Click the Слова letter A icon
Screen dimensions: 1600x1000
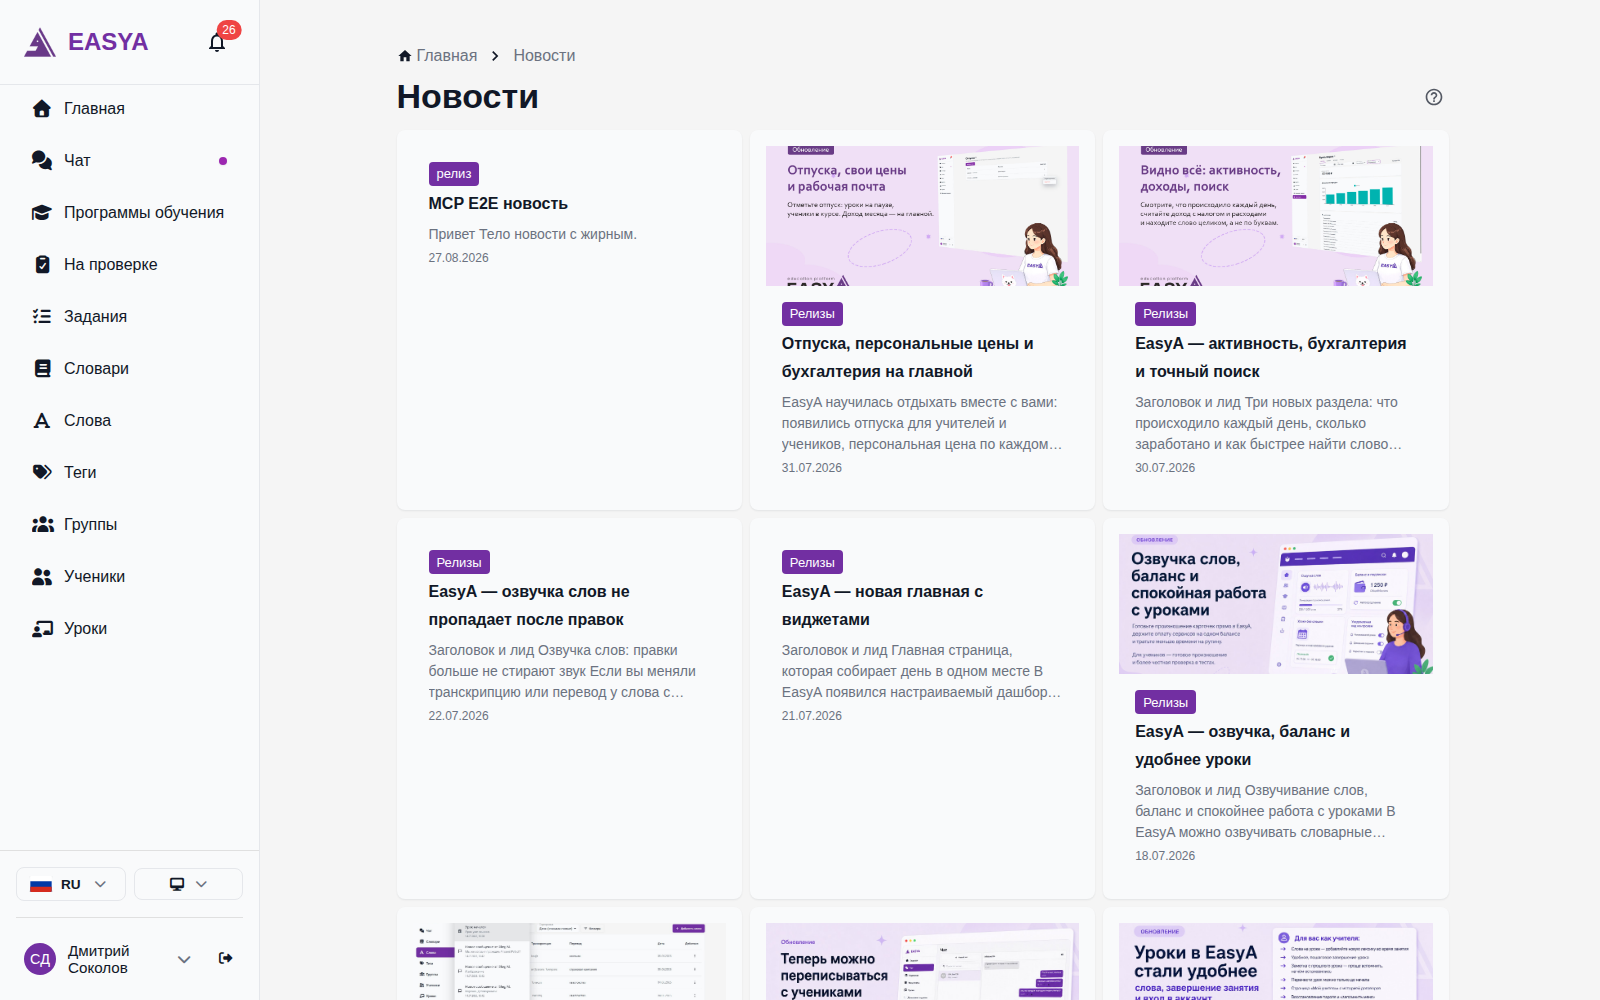pos(42,420)
